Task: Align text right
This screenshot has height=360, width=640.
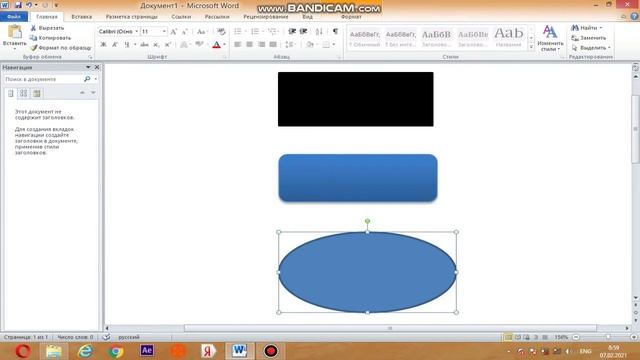Action: coord(261,44)
